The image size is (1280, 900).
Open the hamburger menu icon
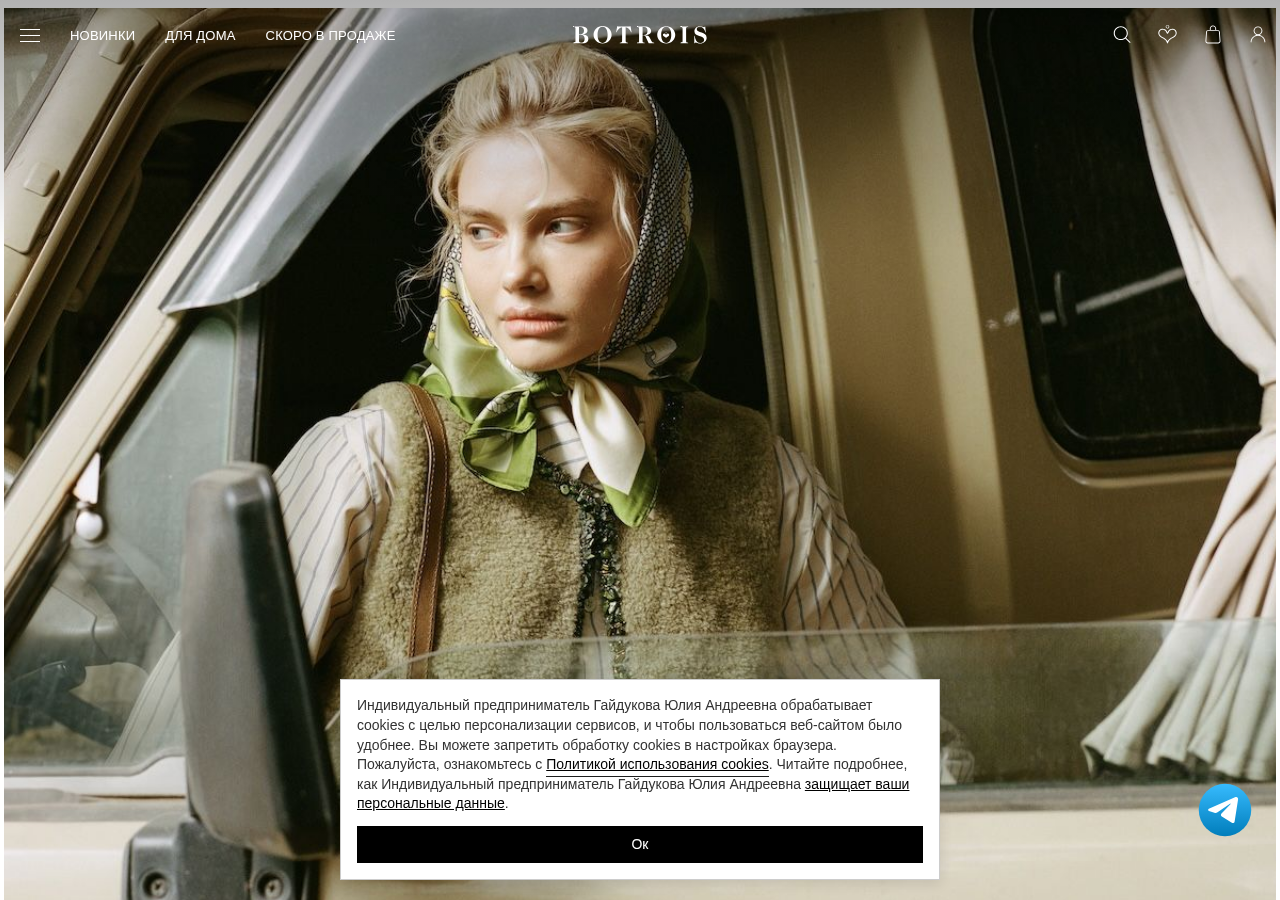[x=30, y=35]
